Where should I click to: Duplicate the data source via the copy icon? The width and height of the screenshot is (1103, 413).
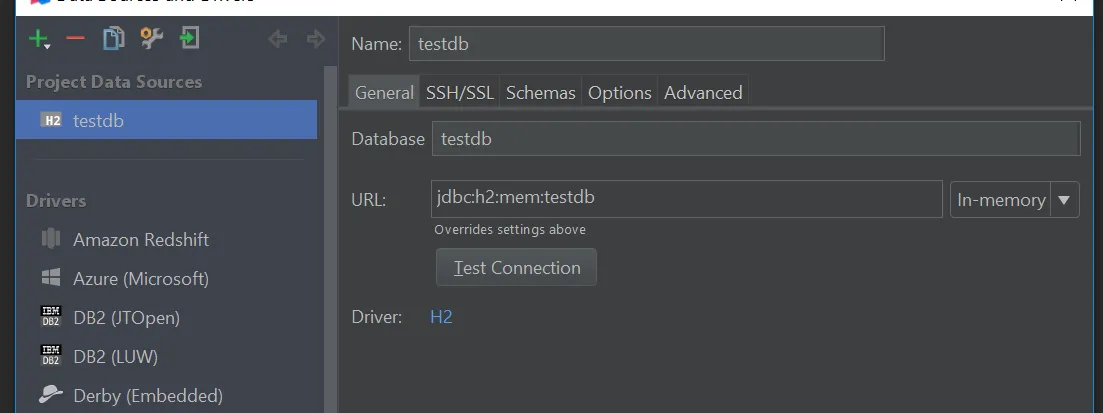click(113, 39)
